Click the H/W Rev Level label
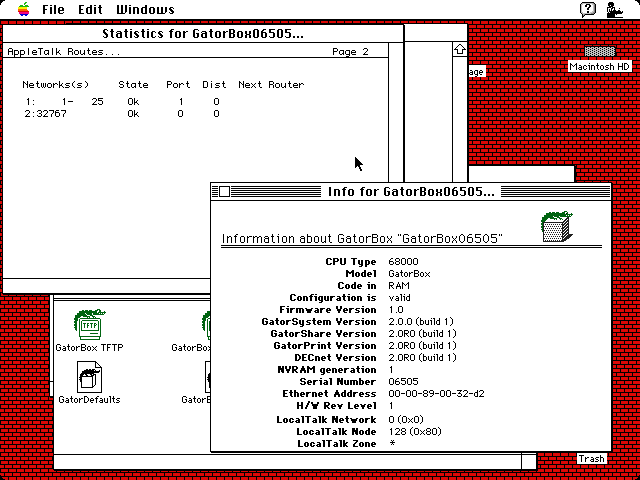 336,406
